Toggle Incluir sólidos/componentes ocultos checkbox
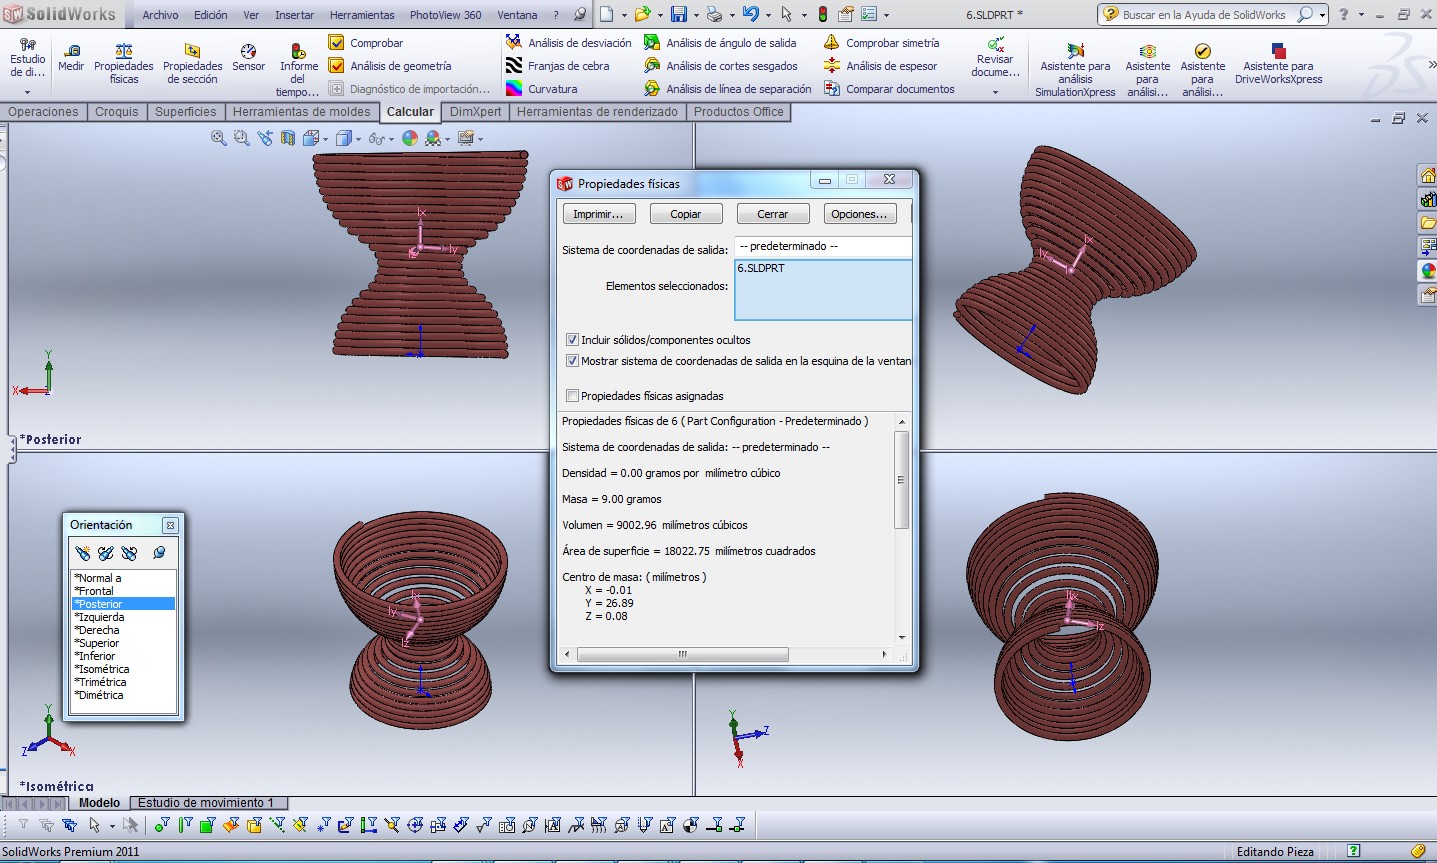Viewport: 1437px width, 863px height. [x=572, y=340]
